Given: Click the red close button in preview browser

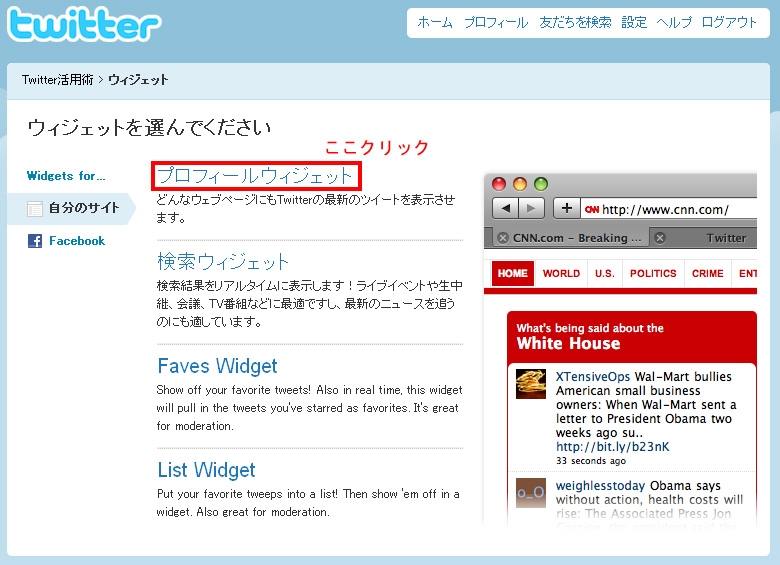Looking at the screenshot, I should 499,184.
